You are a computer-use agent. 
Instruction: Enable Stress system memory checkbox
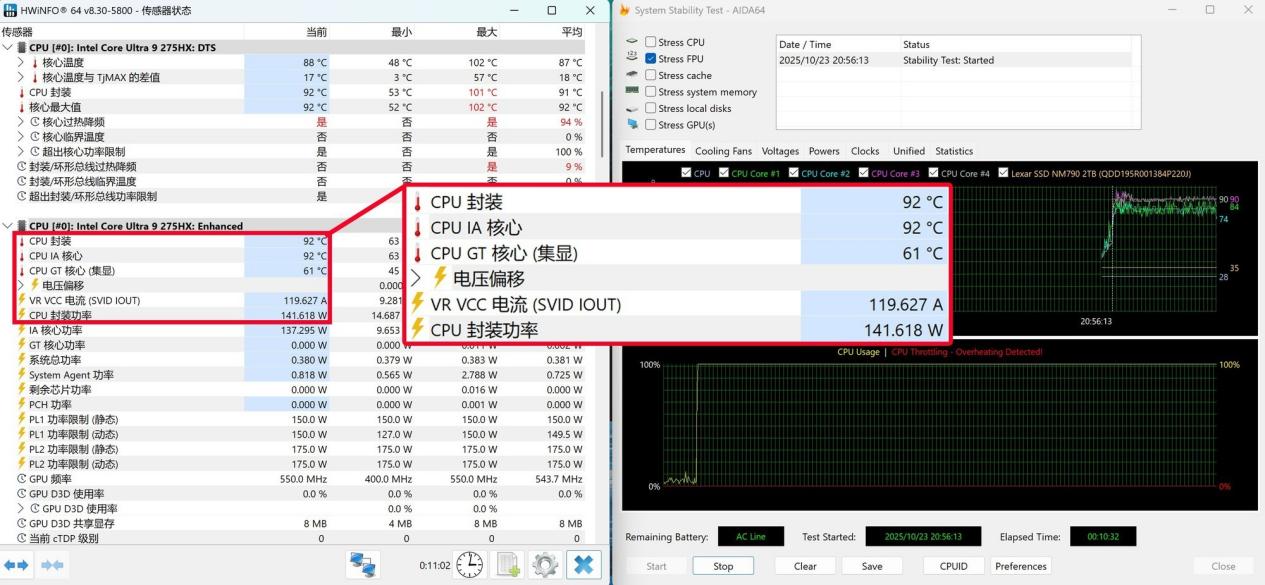(651, 92)
